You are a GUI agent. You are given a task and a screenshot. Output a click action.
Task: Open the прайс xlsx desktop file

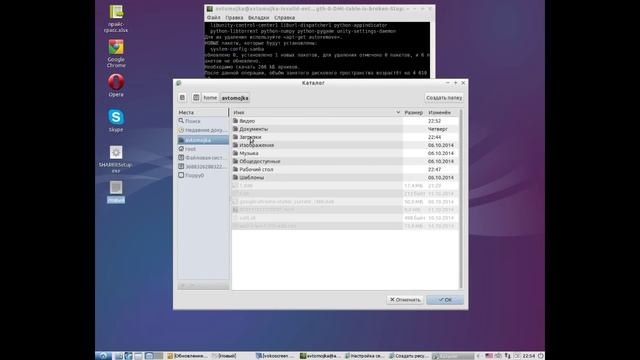pyautogui.click(x=116, y=19)
